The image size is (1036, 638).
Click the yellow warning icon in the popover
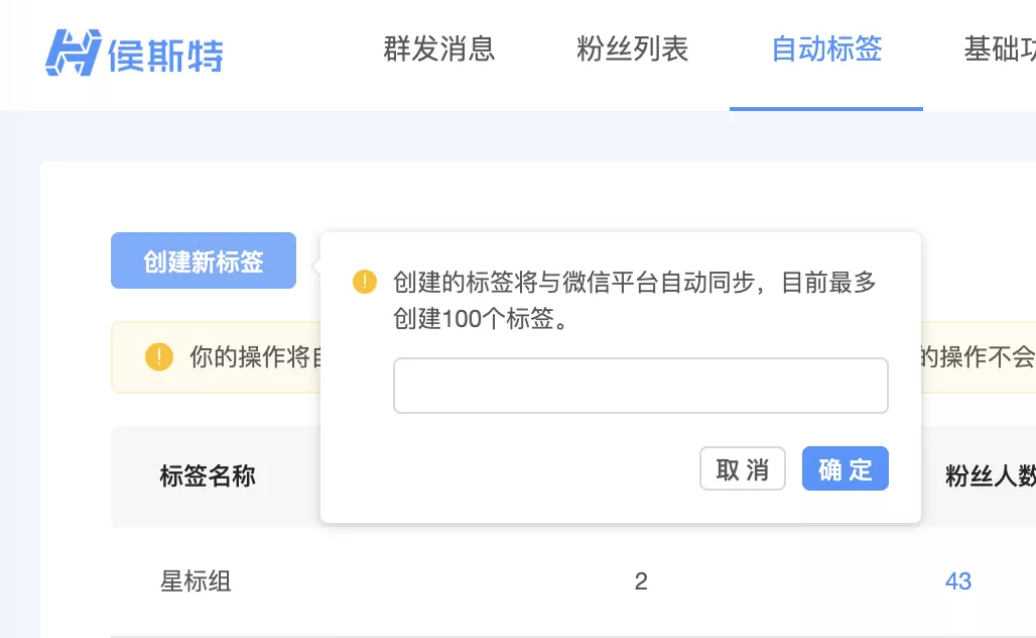tap(364, 283)
